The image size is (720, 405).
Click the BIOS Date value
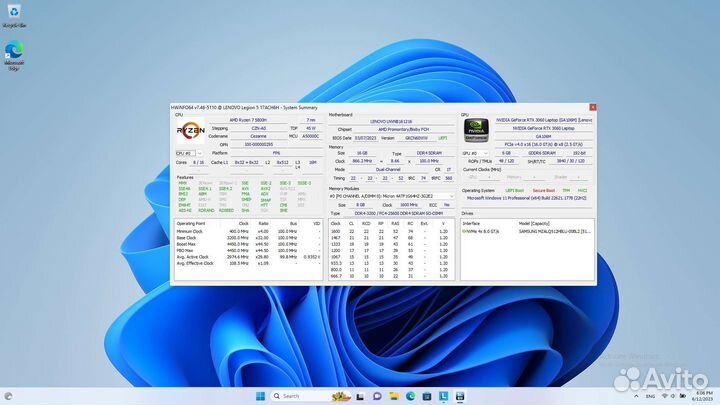366,138
